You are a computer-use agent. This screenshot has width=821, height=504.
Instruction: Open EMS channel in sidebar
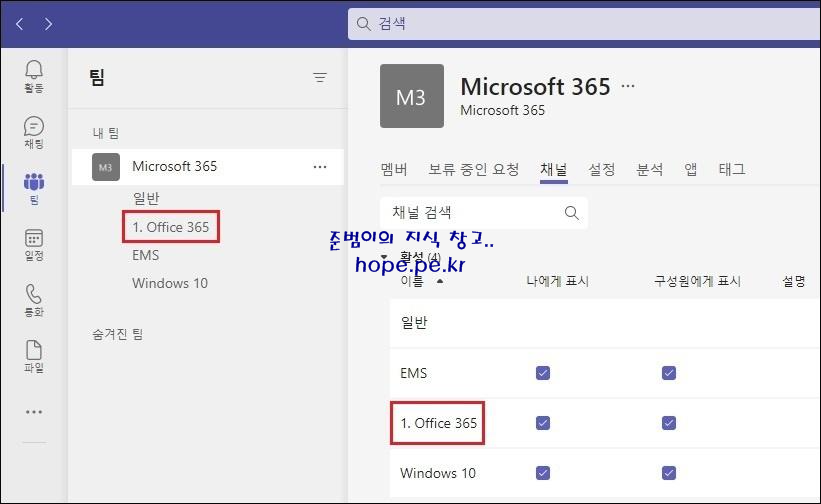click(x=146, y=255)
